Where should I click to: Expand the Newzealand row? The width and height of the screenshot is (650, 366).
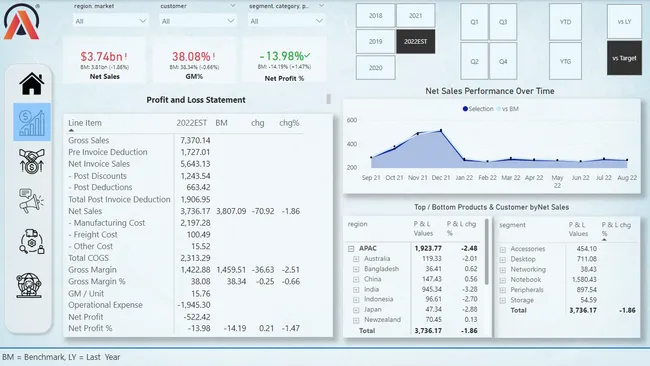tap(356, 320)
